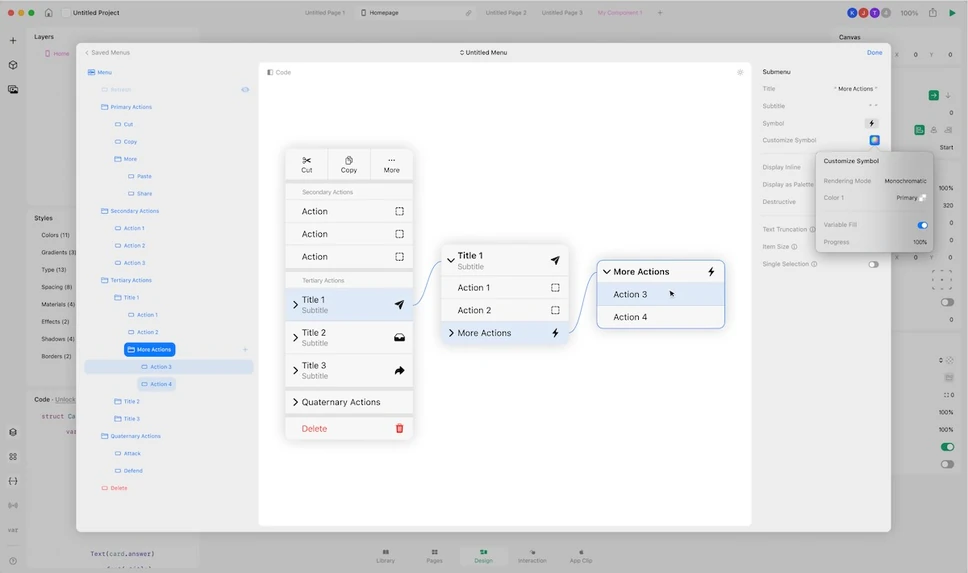Switch to the My Component 1 tab
This screenshot has width=968, height=573.
[620, 12]
